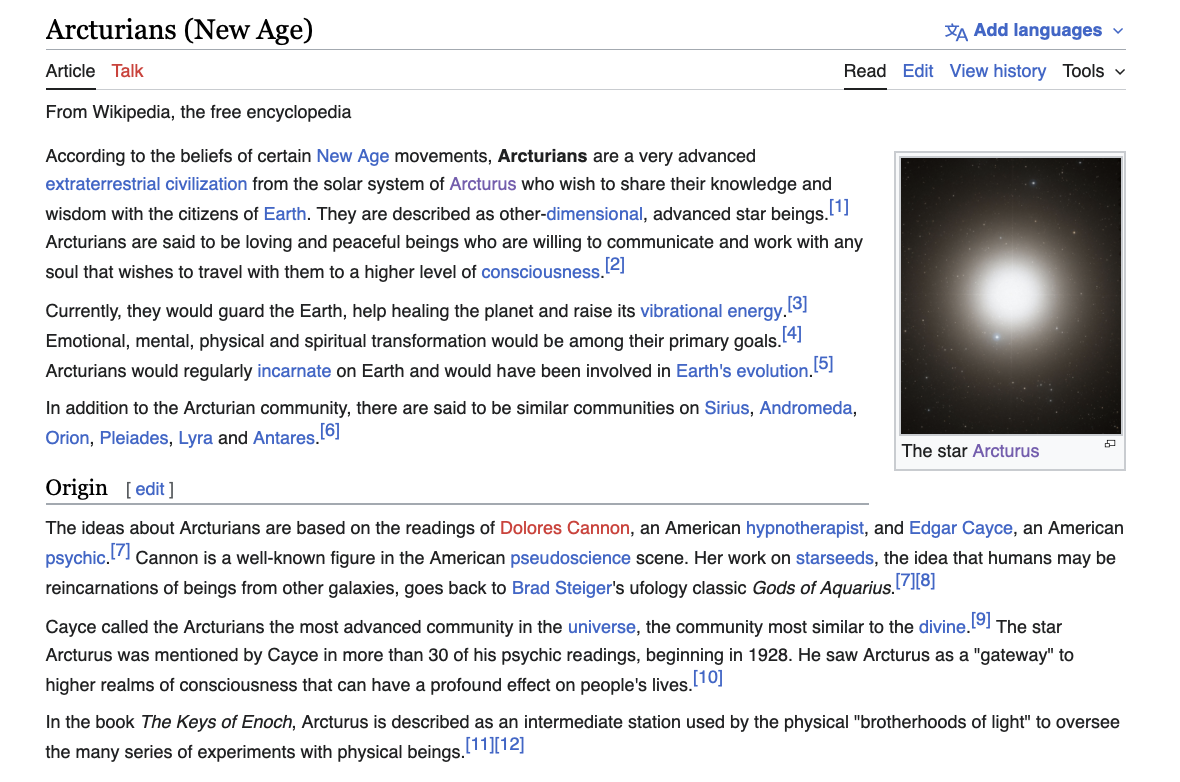Jump to citation [4]
The image size is (1180, 782).
[792, 333]
